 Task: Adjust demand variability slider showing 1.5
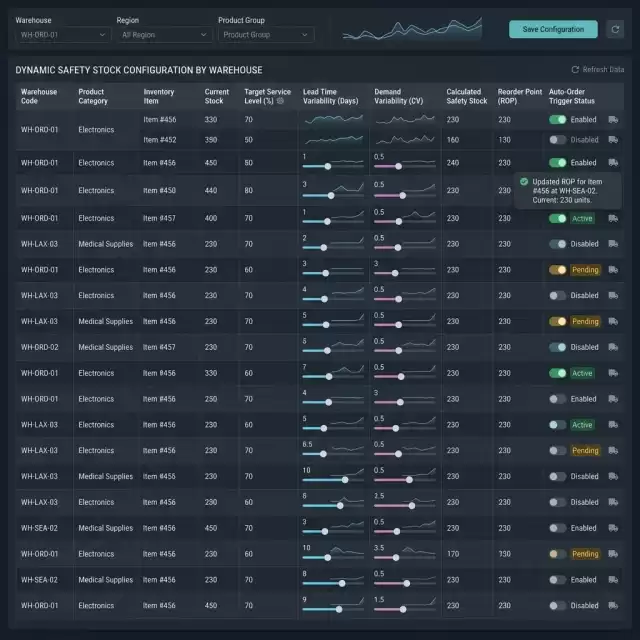(404, 609)
